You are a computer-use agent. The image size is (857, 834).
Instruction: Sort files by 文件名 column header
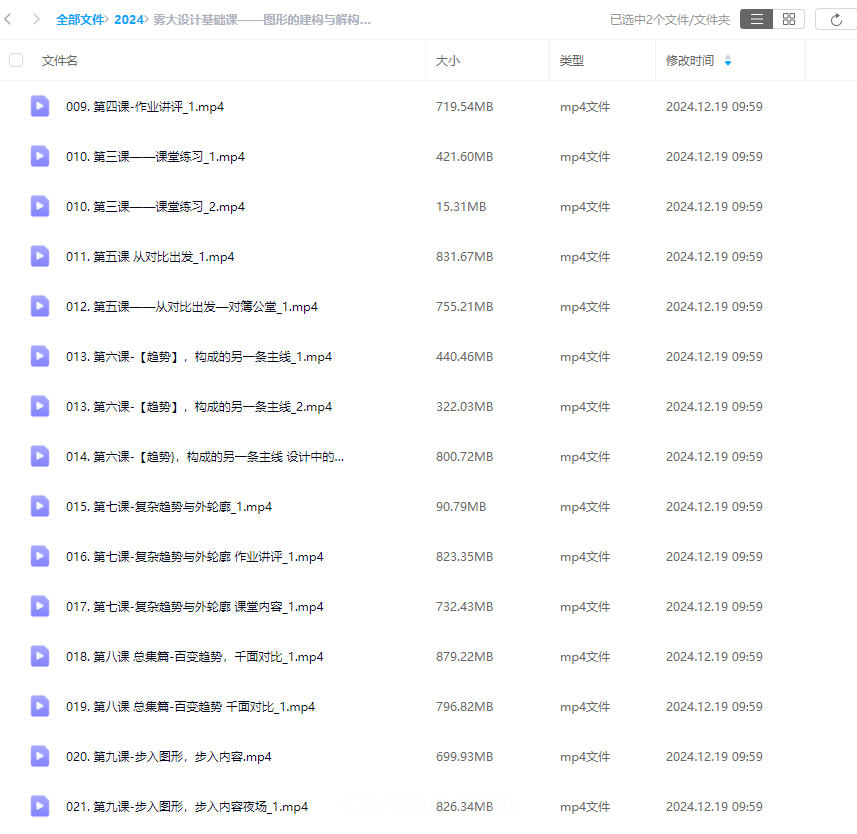(60, 61)
